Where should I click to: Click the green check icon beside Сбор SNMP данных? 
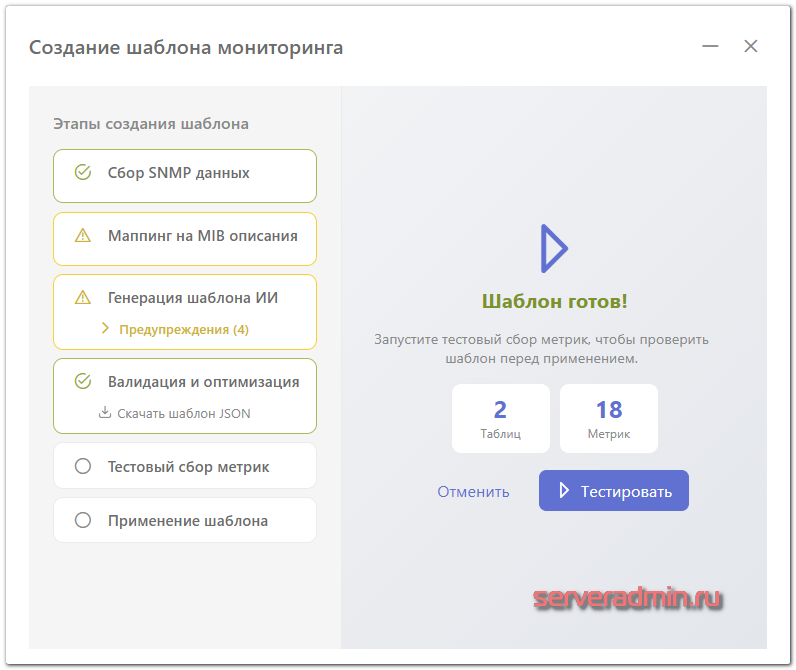[x=83, y=173]
